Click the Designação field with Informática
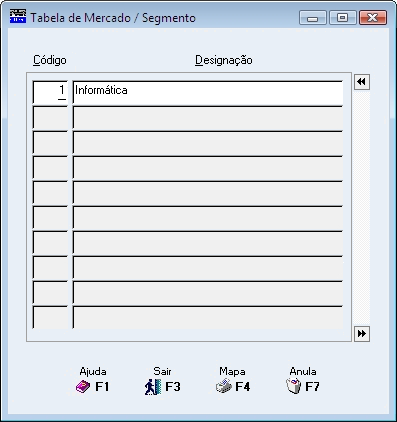The image size is (397, 422). 208,92
